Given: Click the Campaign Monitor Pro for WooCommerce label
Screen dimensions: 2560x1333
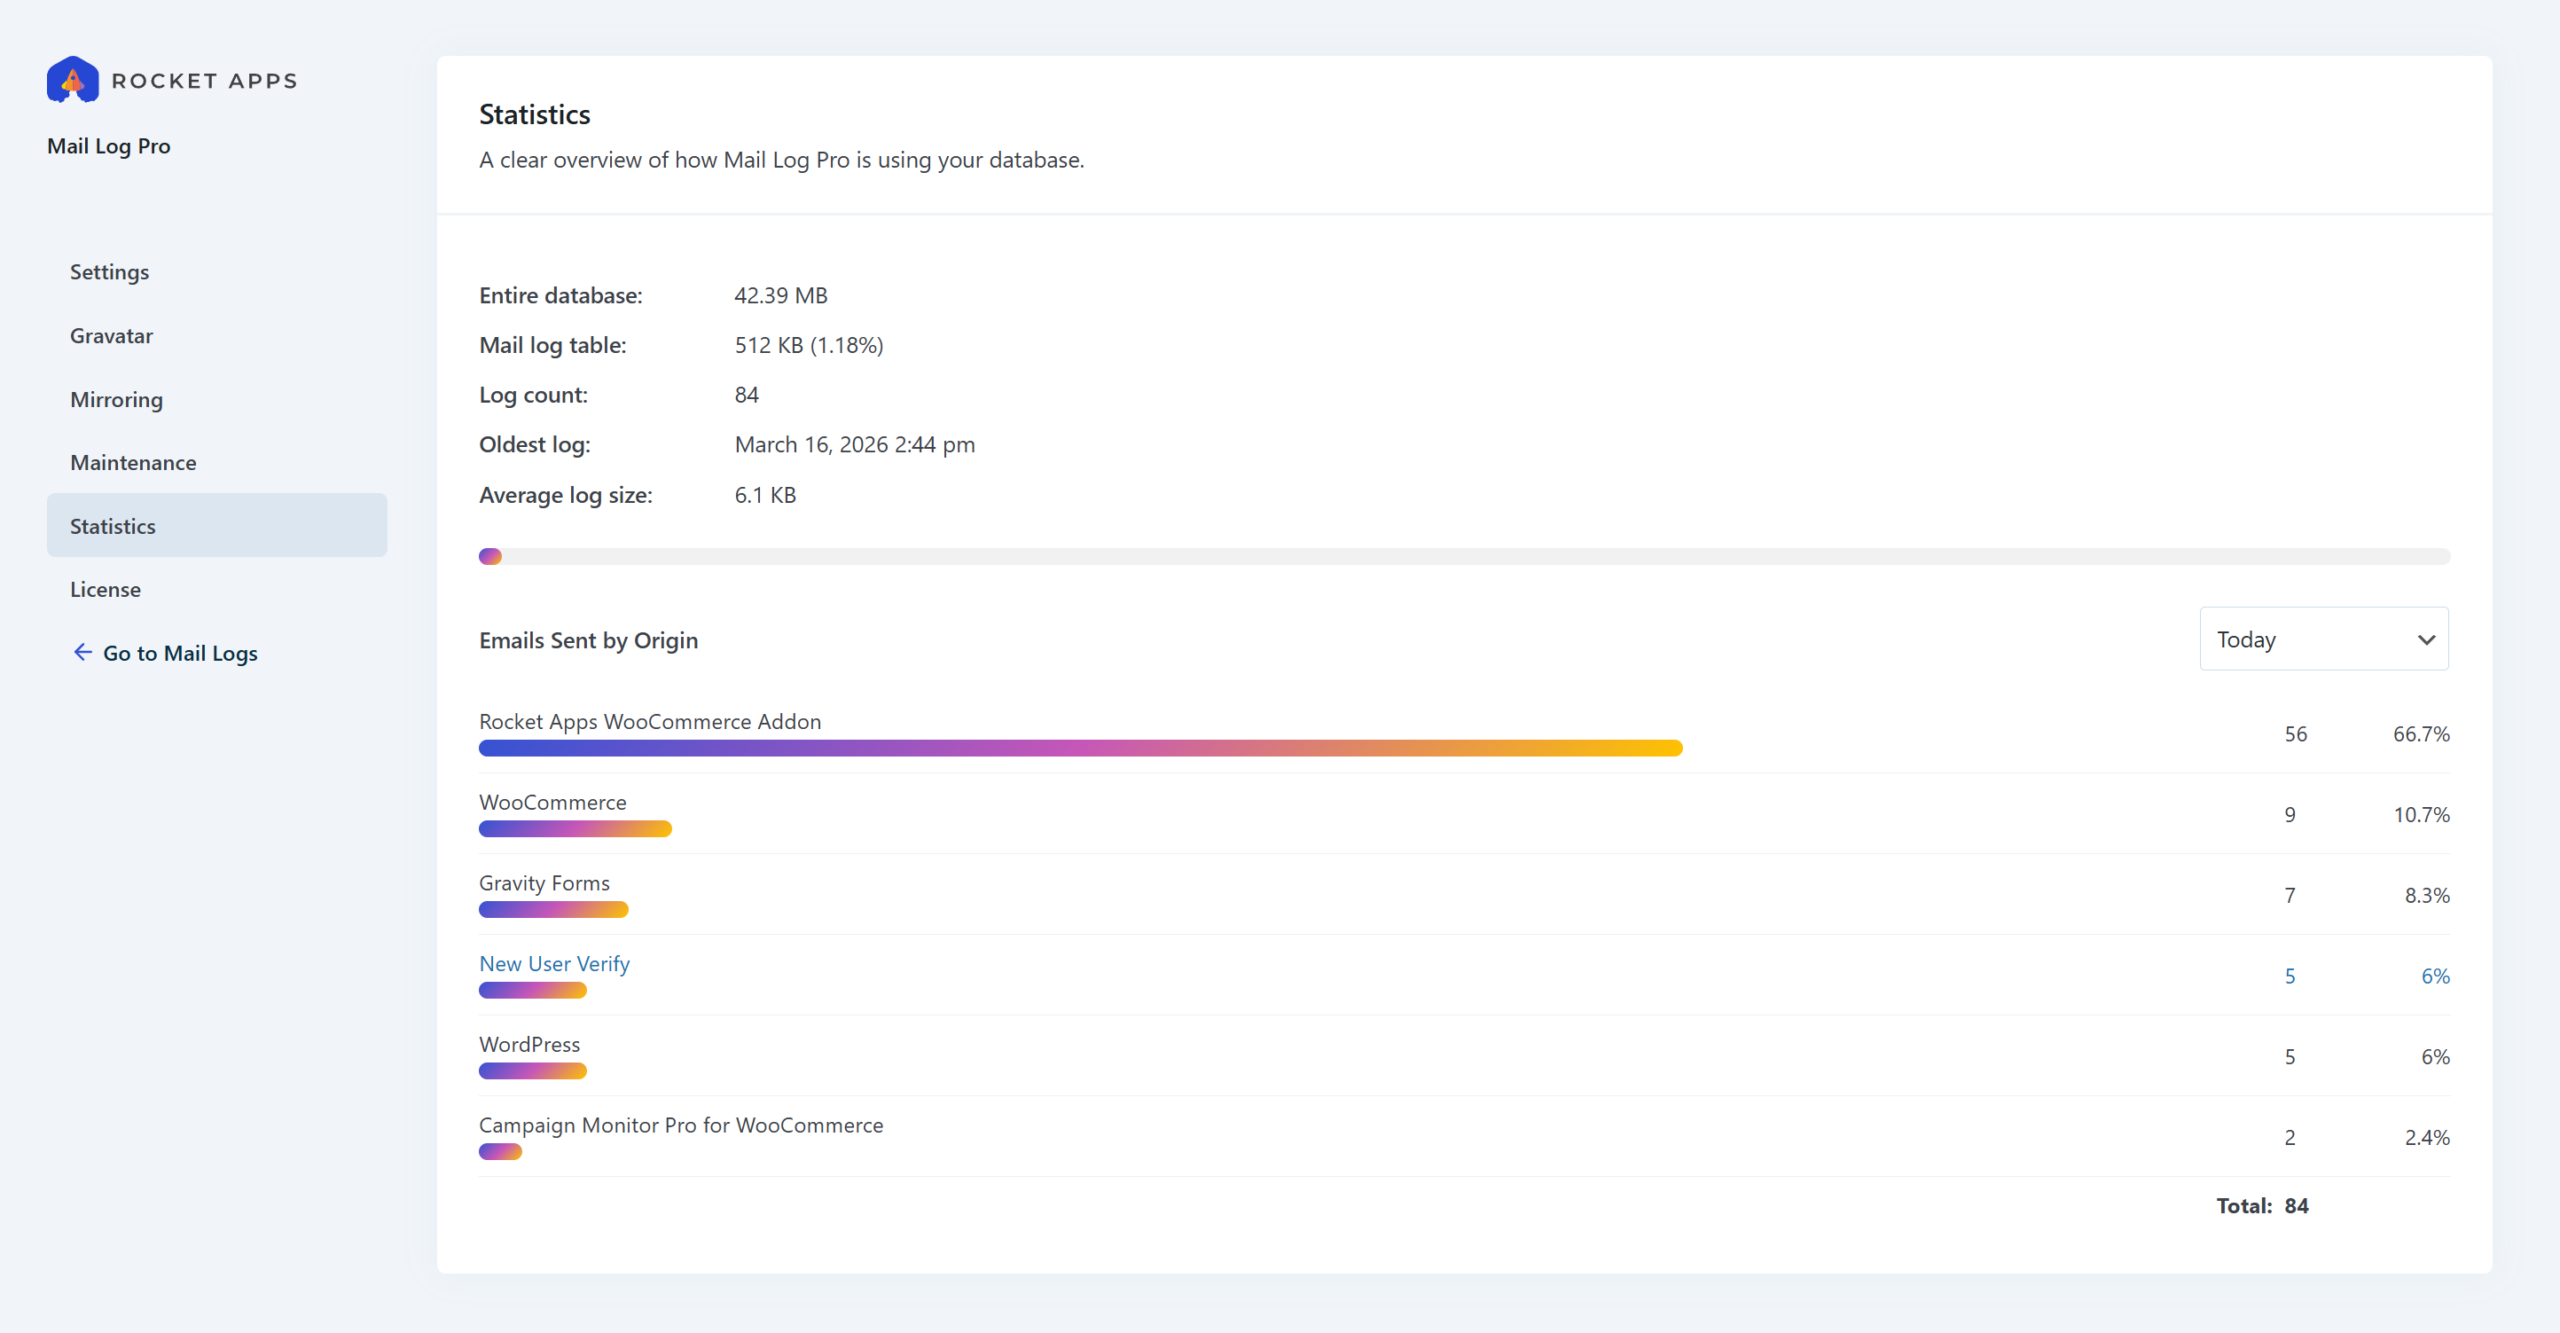Looking at the screenshot, I should click(681, 1126).
